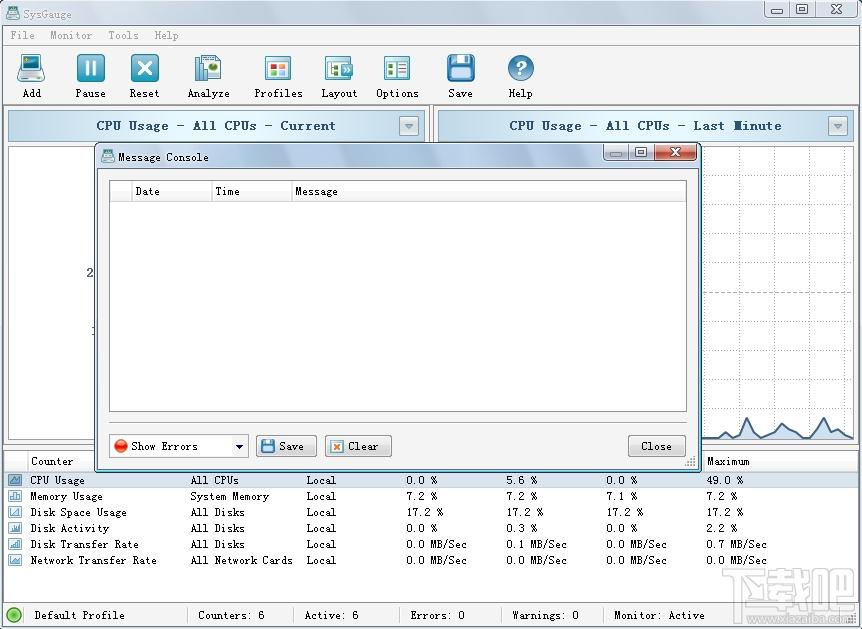Select the Network Transfer Rate counter row
This screenshot has width=862, height=629.
click(431, 560)
